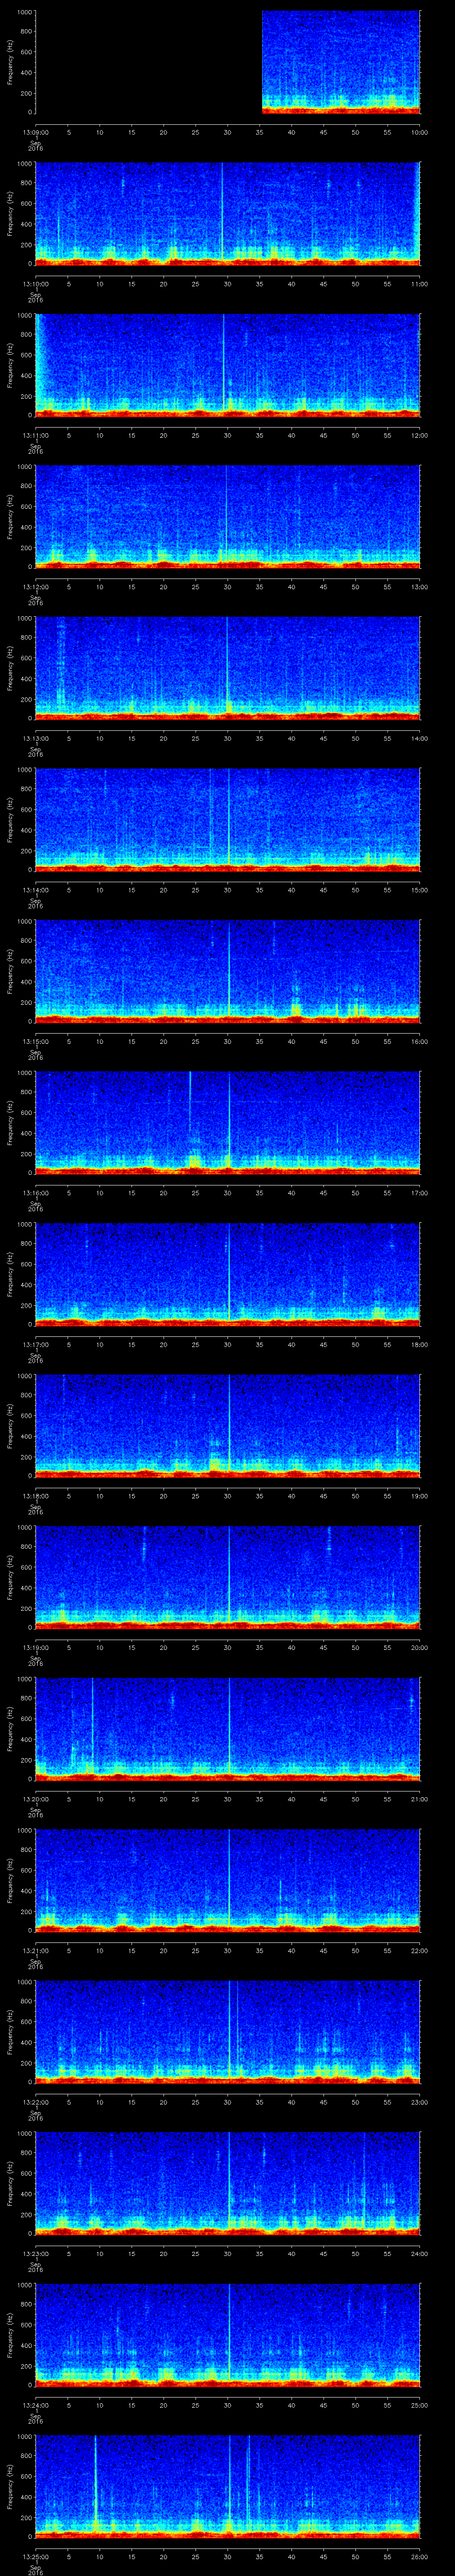This screenshot has height=2576, width=455.
Task: Click the spike near 9 seconds in 13:20:00 panel
Action: (x=93, y=1720)
